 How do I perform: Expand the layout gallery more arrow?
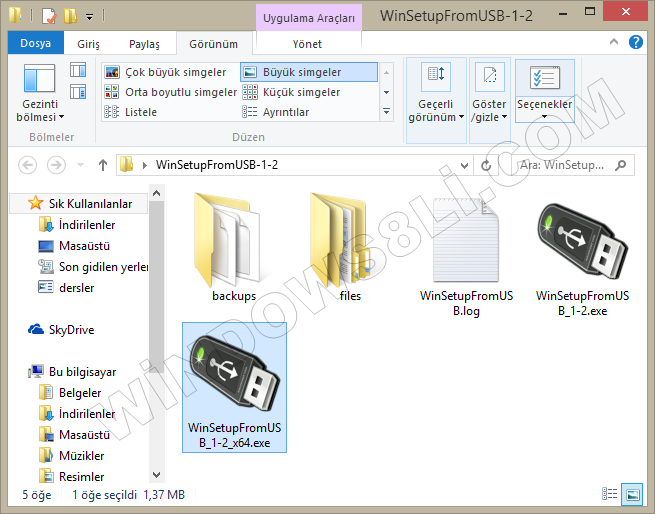[386, 112]
